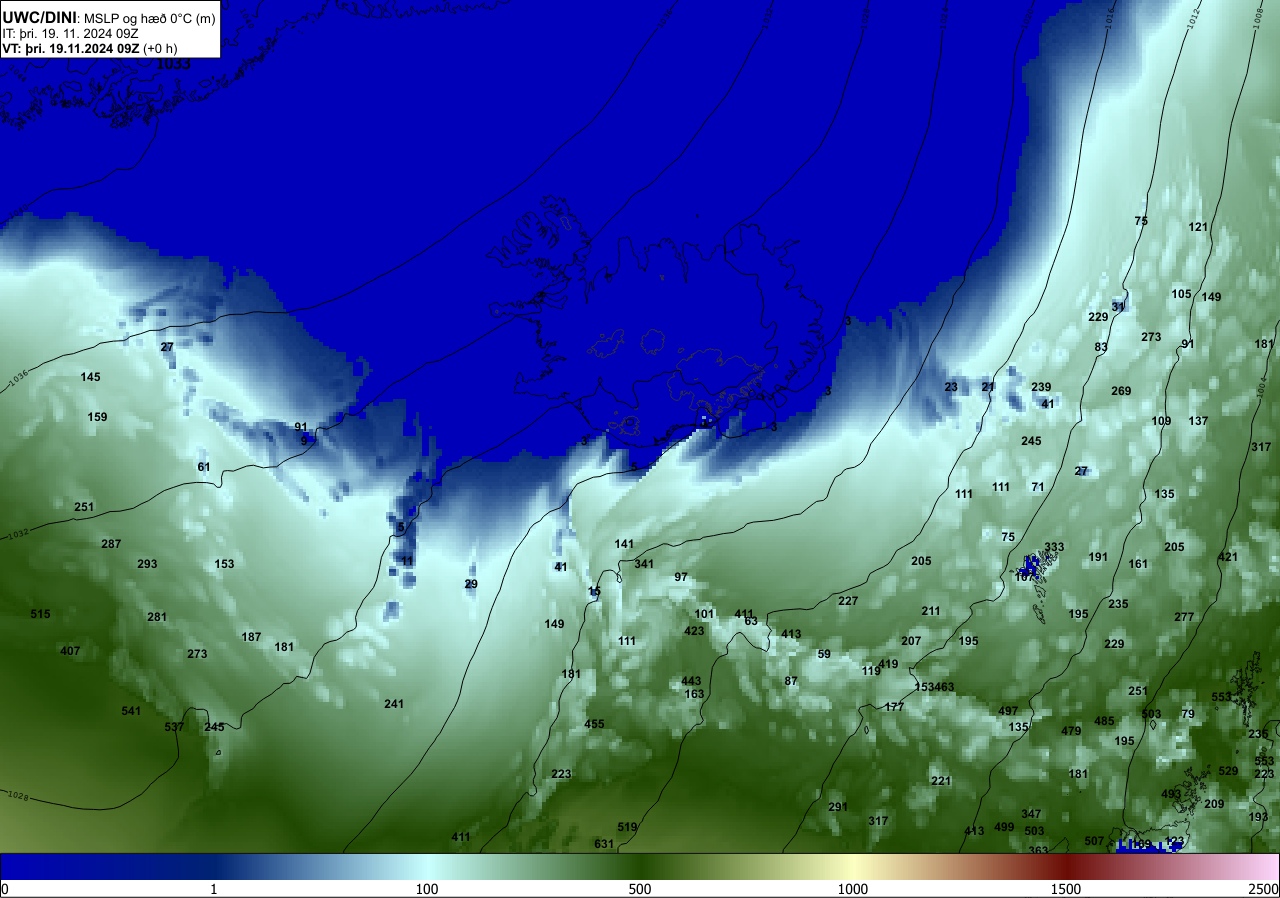Click the height value 159 on the map

pyautogui.click(x=97, y=417)
